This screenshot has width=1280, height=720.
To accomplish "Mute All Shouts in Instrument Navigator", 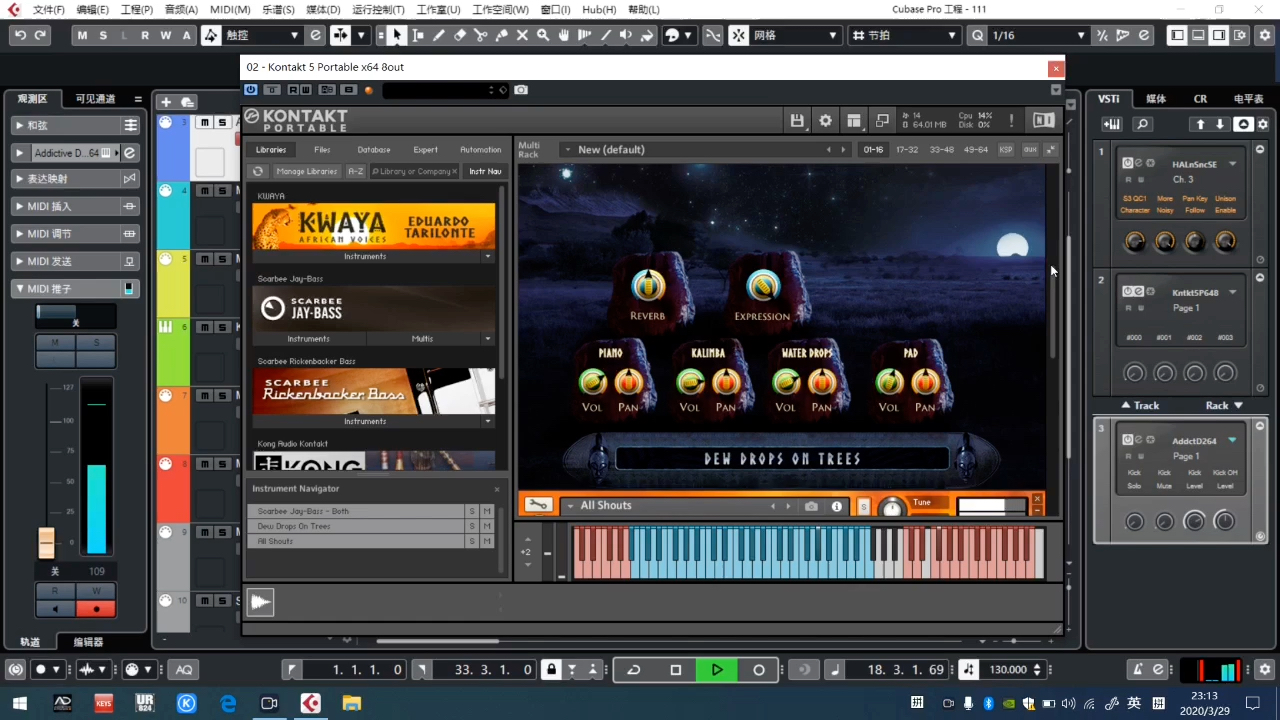I will click(x=487, y=541).
